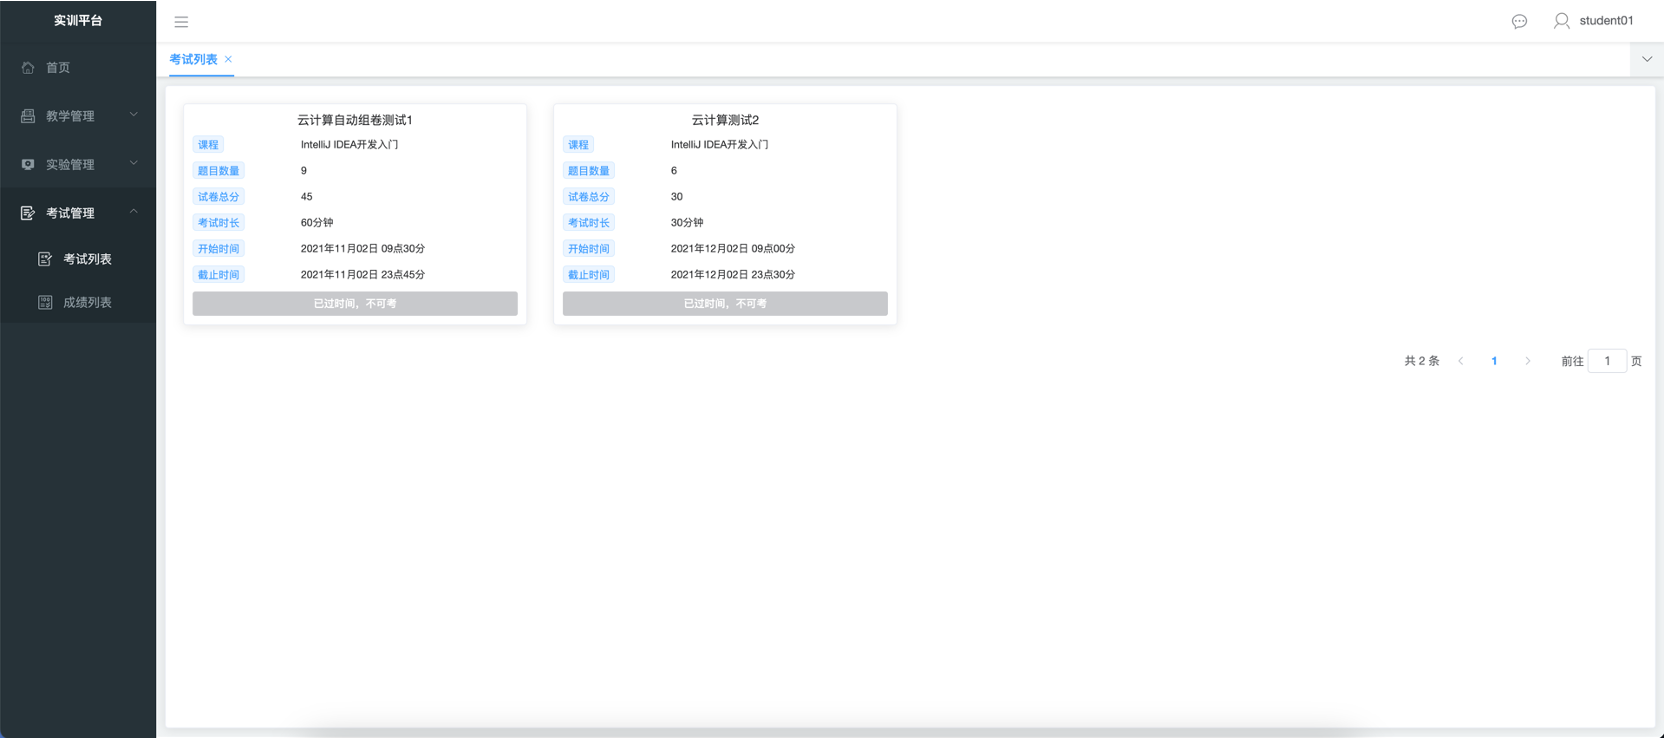Click the user avatar icon
This screenshot has height=738, width=1664.
coord(1561,21)
